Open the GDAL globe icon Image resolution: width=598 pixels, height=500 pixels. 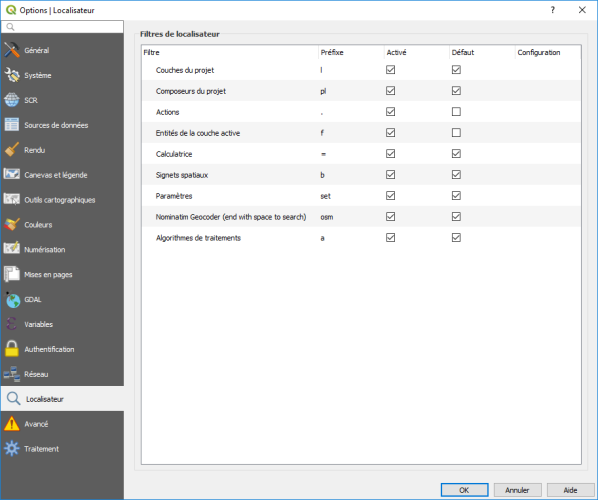(12, 299)
